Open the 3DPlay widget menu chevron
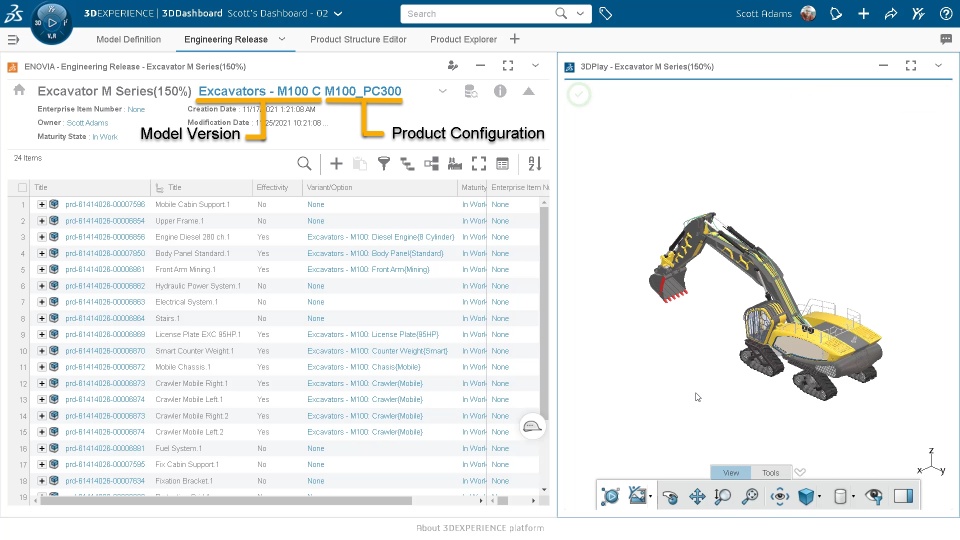The image size is (960, 540). tap(938, 66)
